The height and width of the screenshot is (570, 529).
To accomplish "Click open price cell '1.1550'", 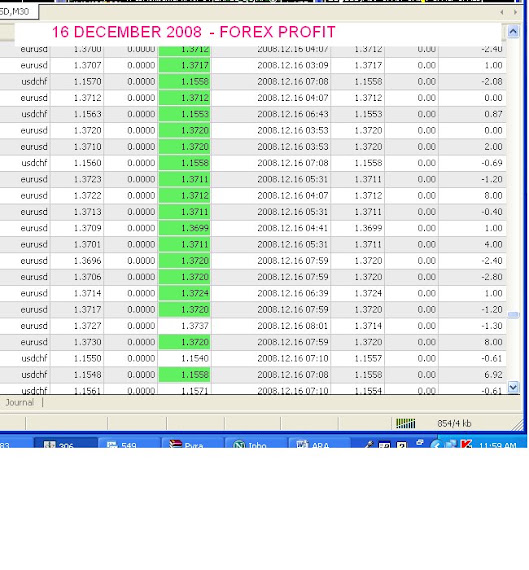I will [87, 358].
